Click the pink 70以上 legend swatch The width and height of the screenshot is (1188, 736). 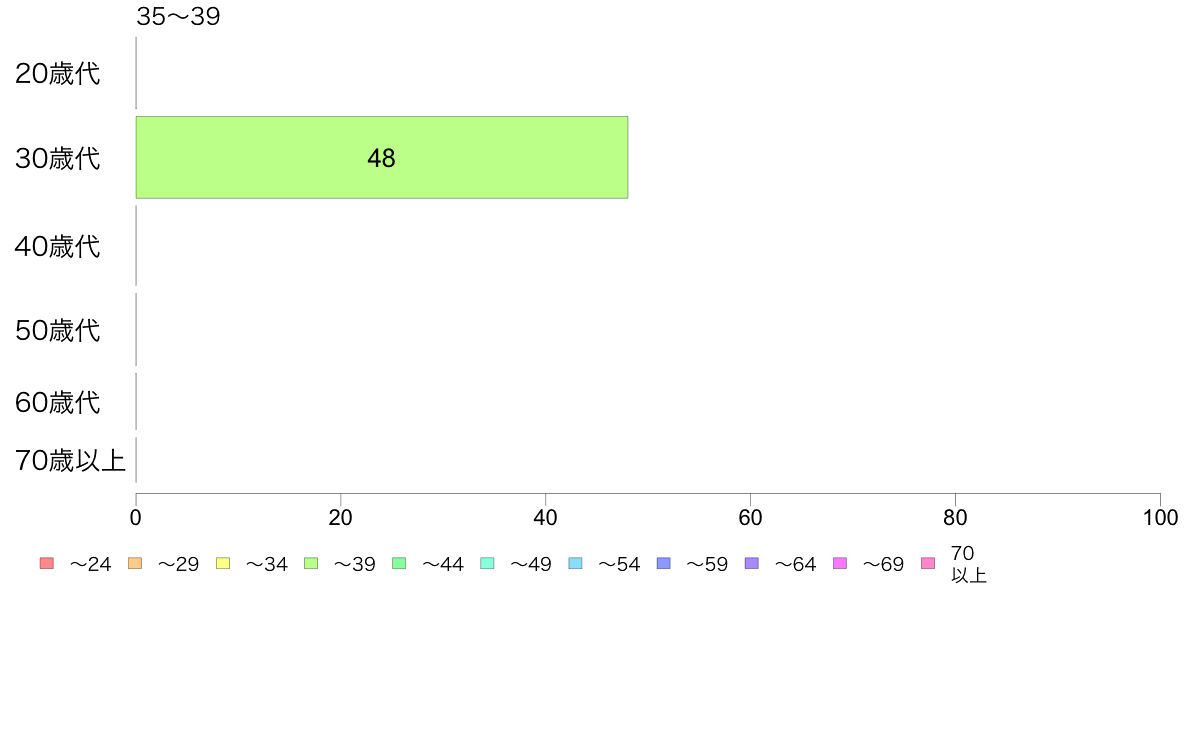[928, 563]
